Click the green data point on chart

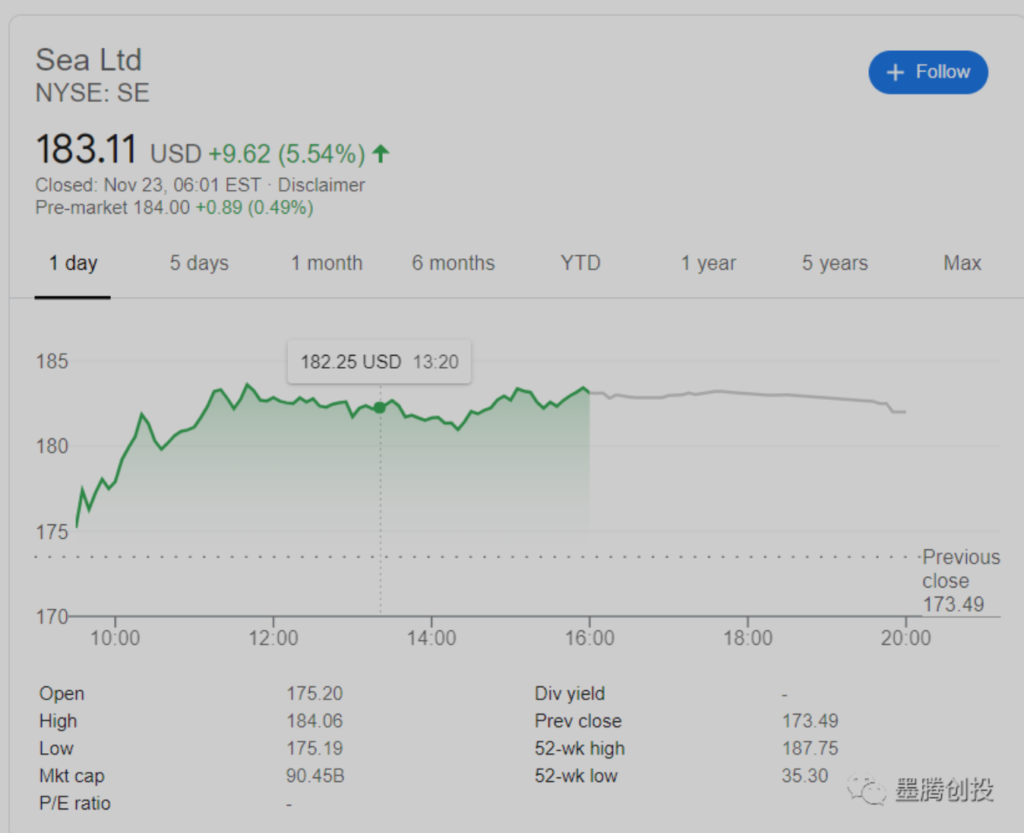click(x=380, y=407)
